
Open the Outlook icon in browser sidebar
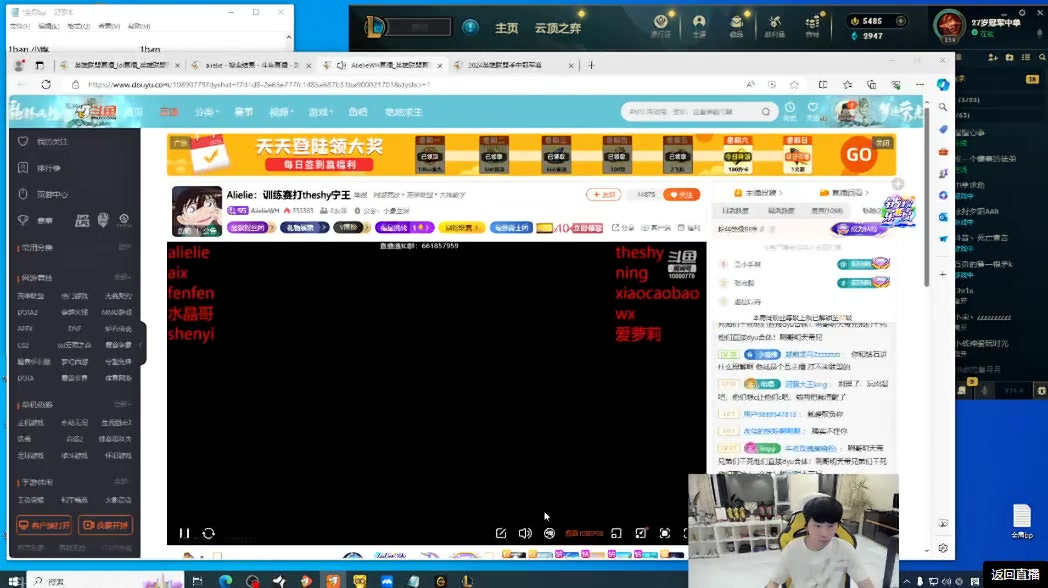[x=942, y=217]
